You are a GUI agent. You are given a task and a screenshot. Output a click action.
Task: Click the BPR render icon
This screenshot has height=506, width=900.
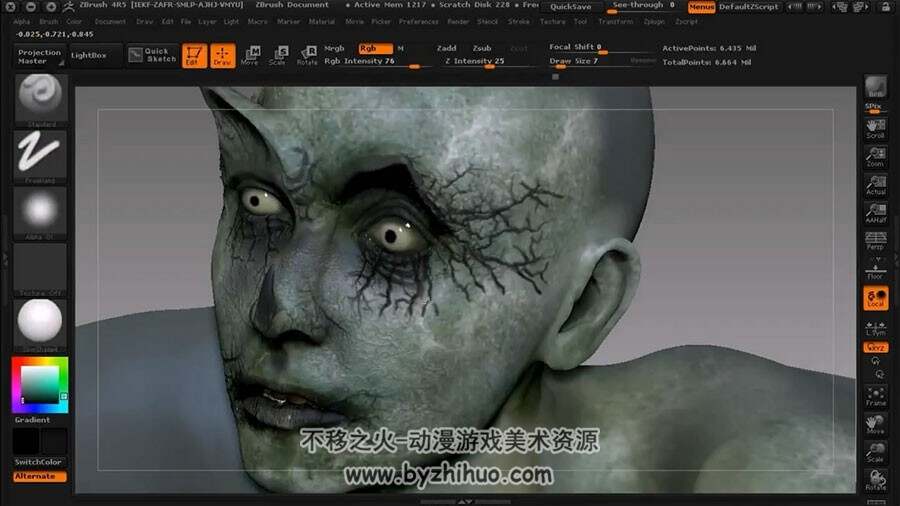pos(875,88)
